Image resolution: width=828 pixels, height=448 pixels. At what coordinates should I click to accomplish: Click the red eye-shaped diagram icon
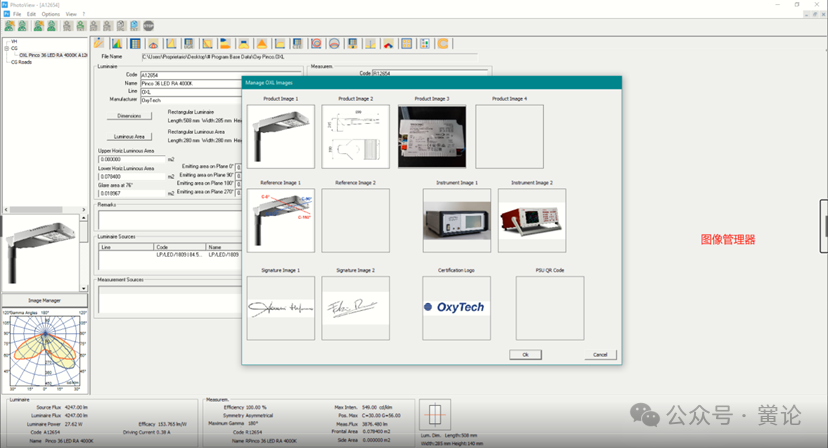pos(153,44)
